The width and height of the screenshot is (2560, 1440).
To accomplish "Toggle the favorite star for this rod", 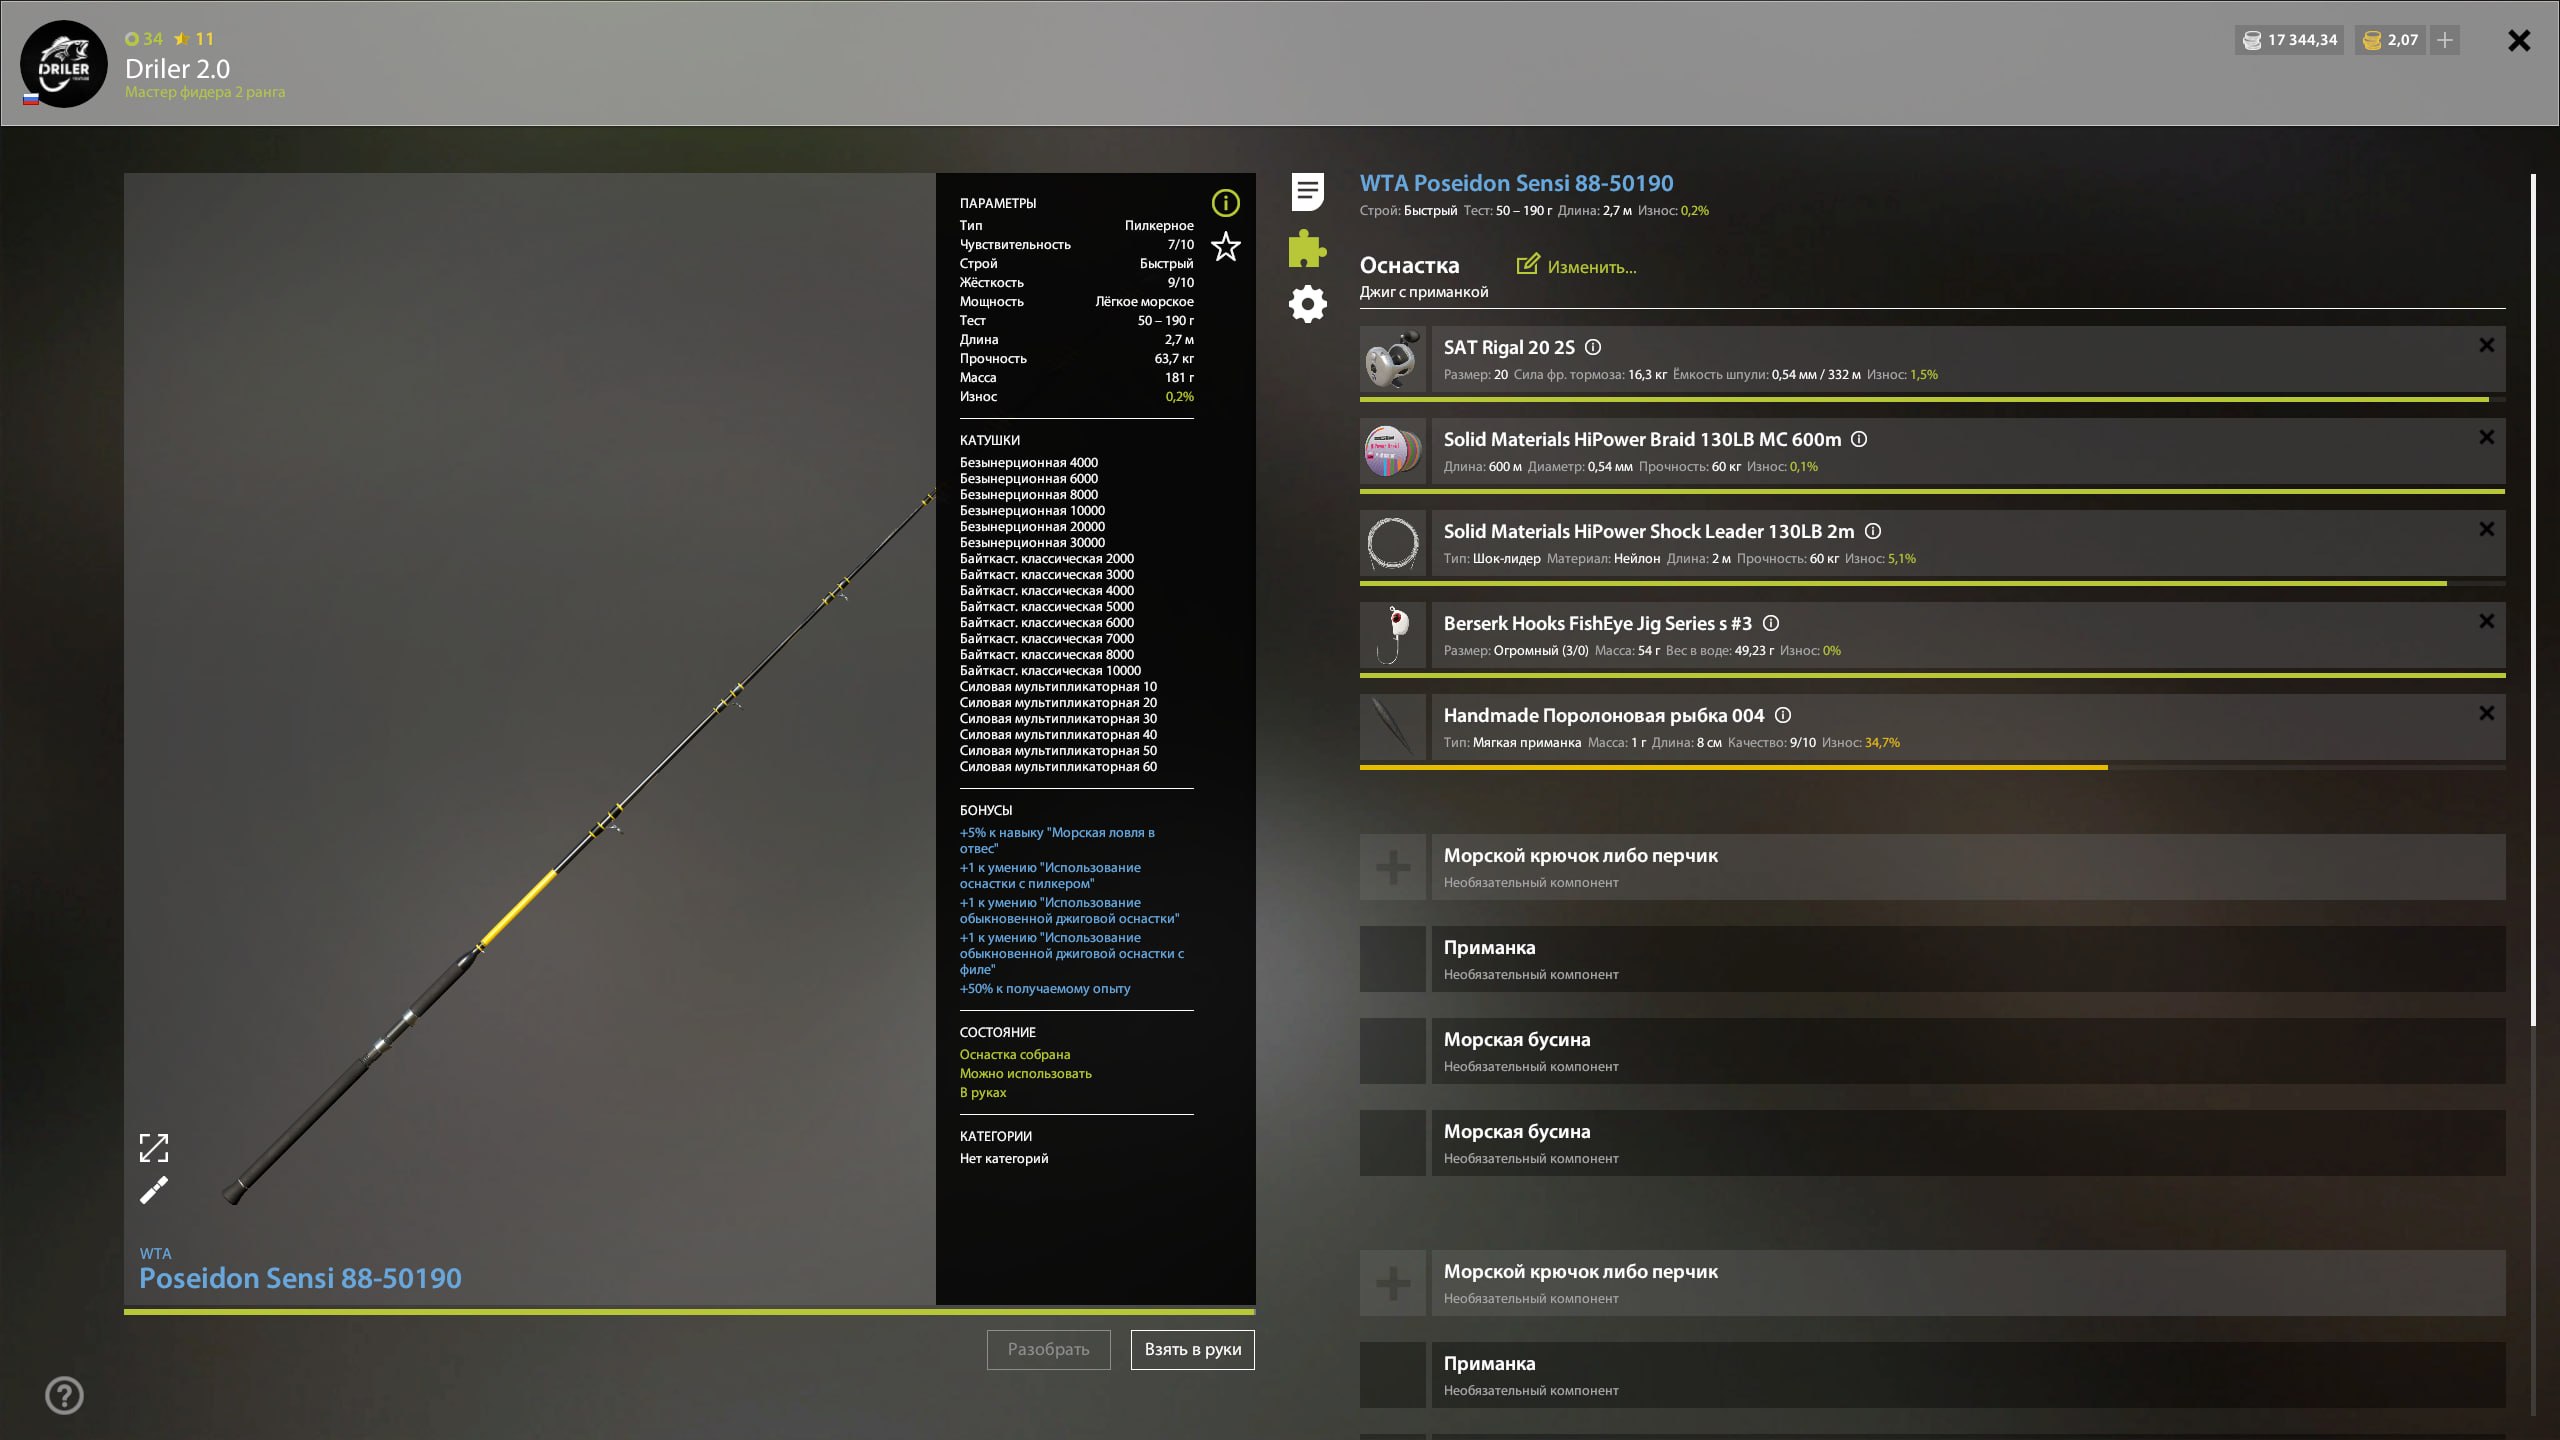I will pos(1225,246).
